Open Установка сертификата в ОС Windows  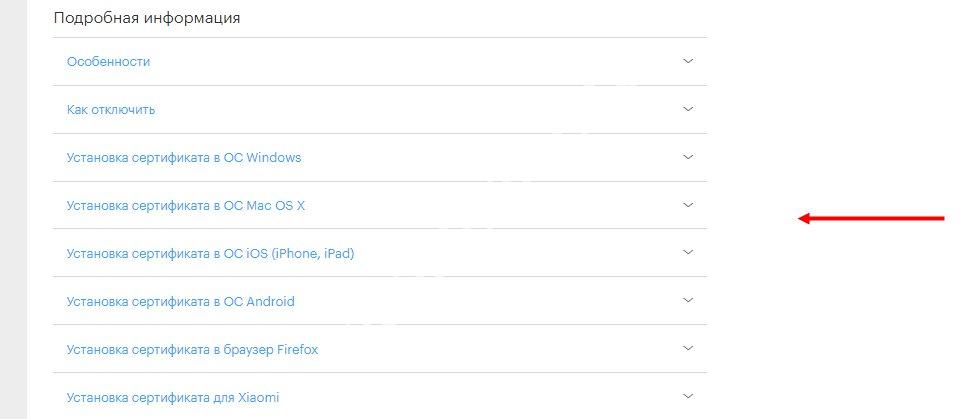[x=183, y=158]
